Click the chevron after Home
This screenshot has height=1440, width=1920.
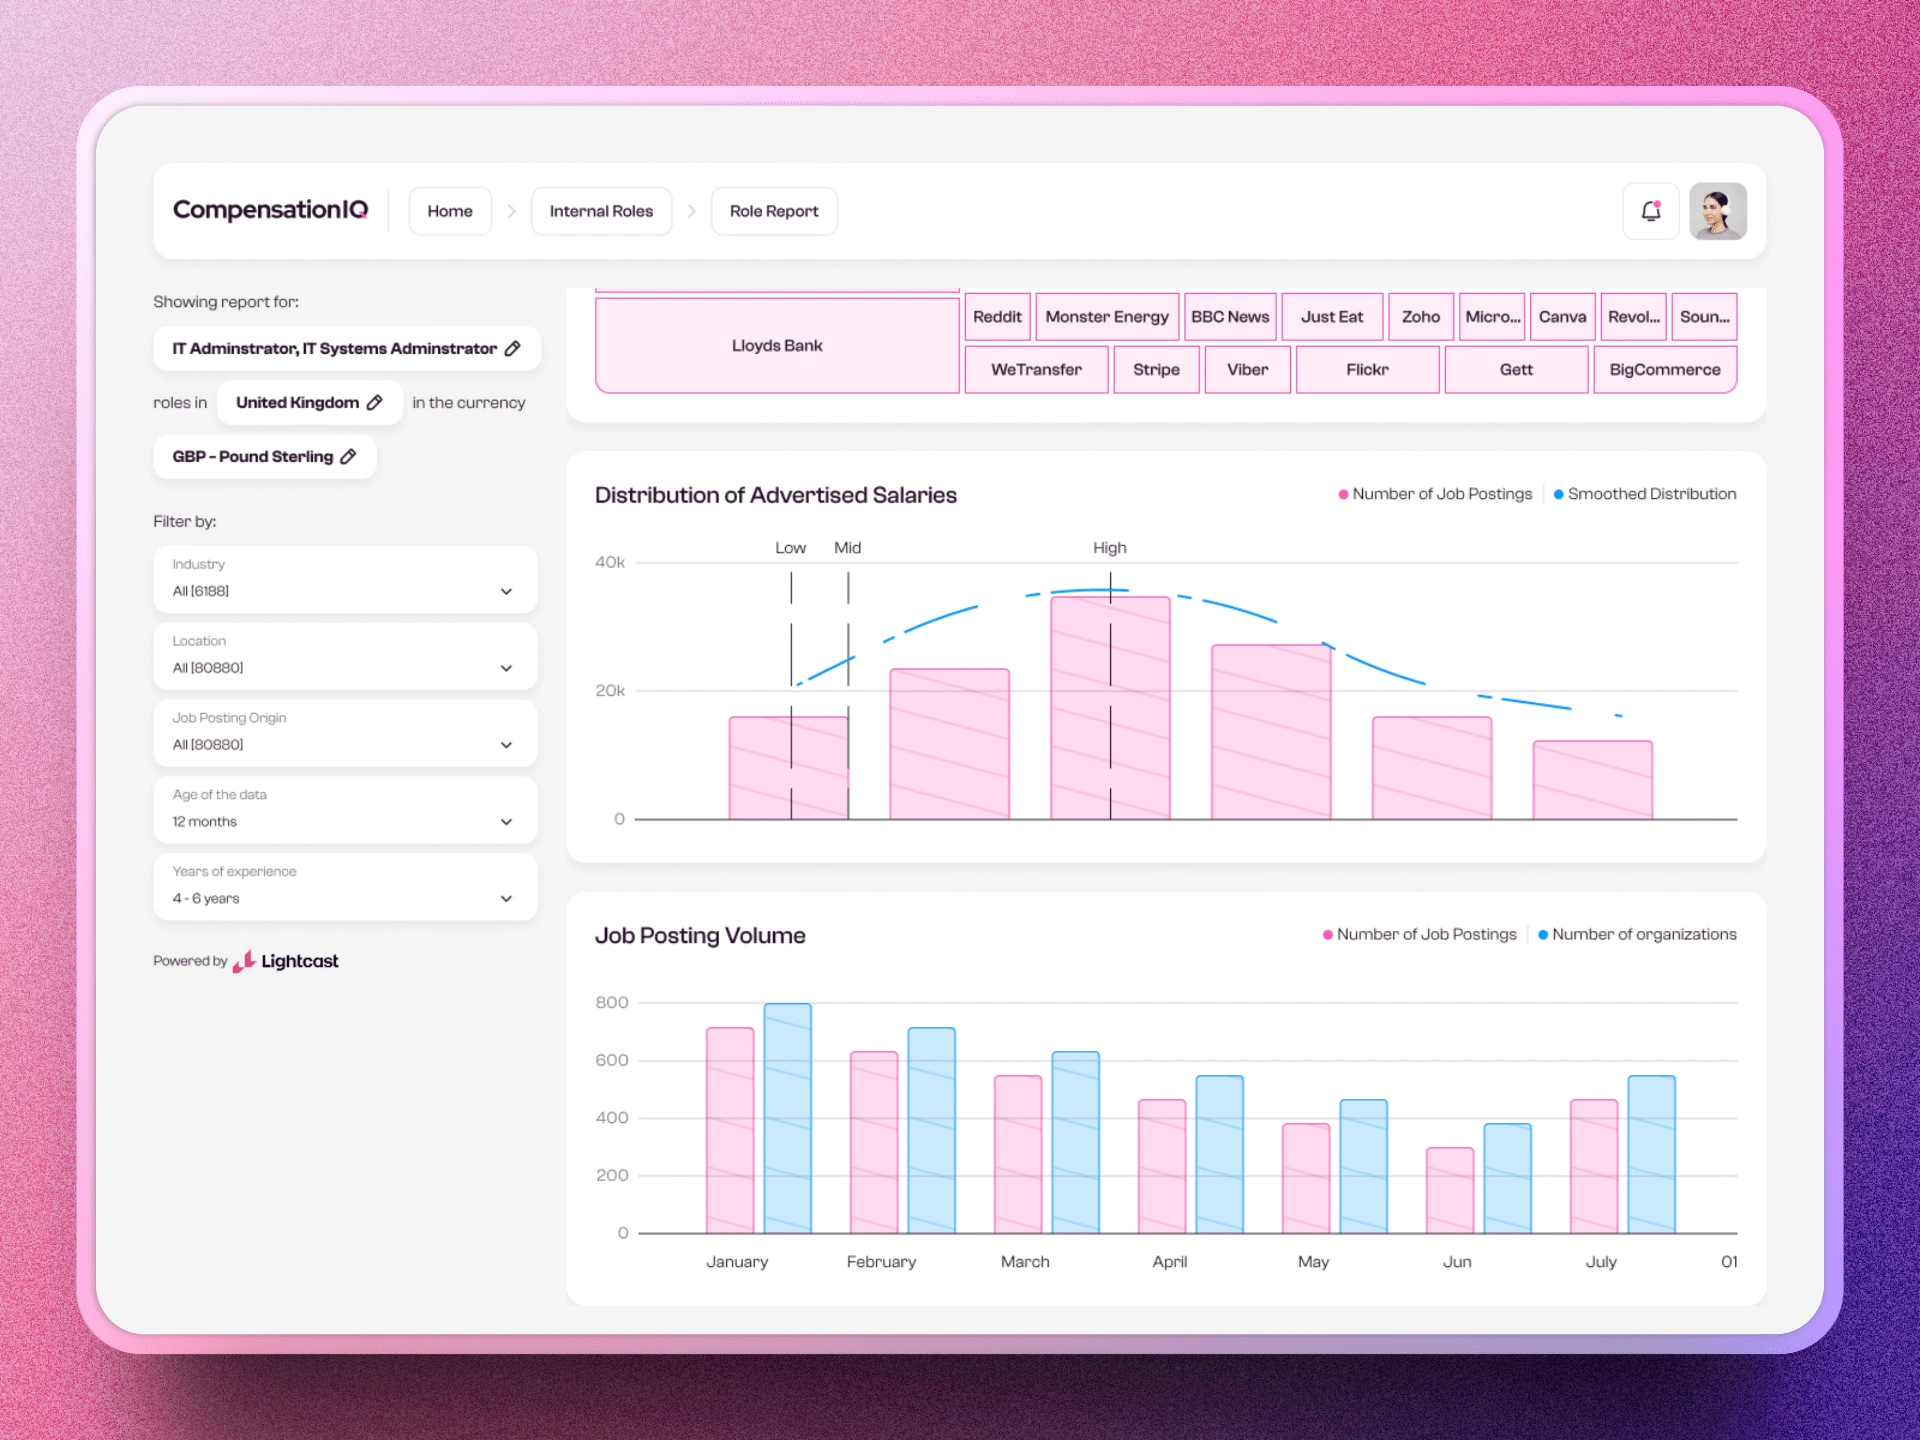point(511,211)
